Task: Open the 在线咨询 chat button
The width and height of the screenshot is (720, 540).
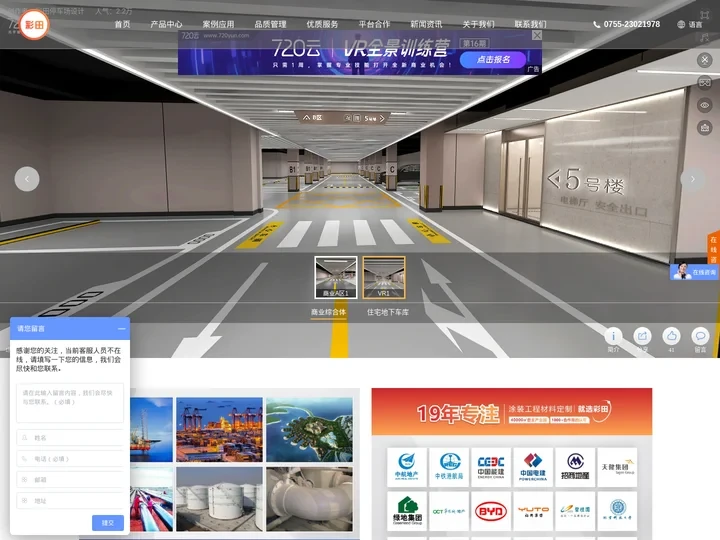Action: [x=694, y=272]
